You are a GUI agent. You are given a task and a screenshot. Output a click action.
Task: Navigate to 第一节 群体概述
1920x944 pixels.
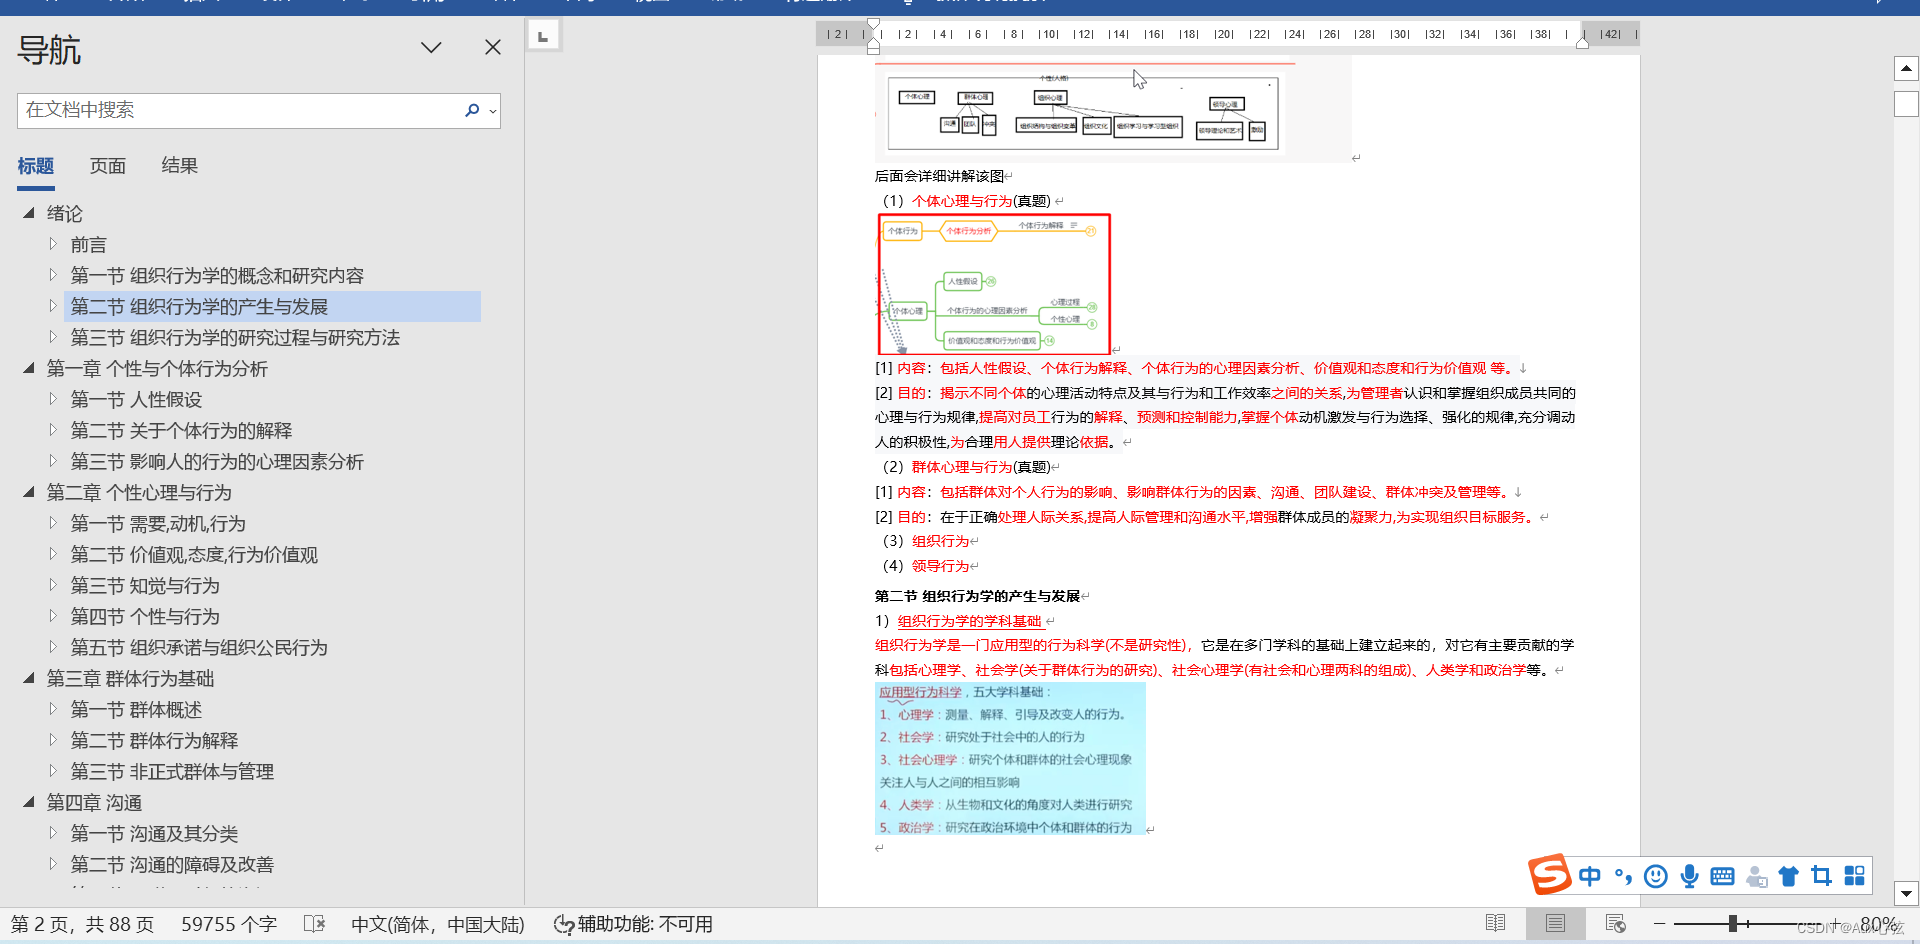(136, 709)
